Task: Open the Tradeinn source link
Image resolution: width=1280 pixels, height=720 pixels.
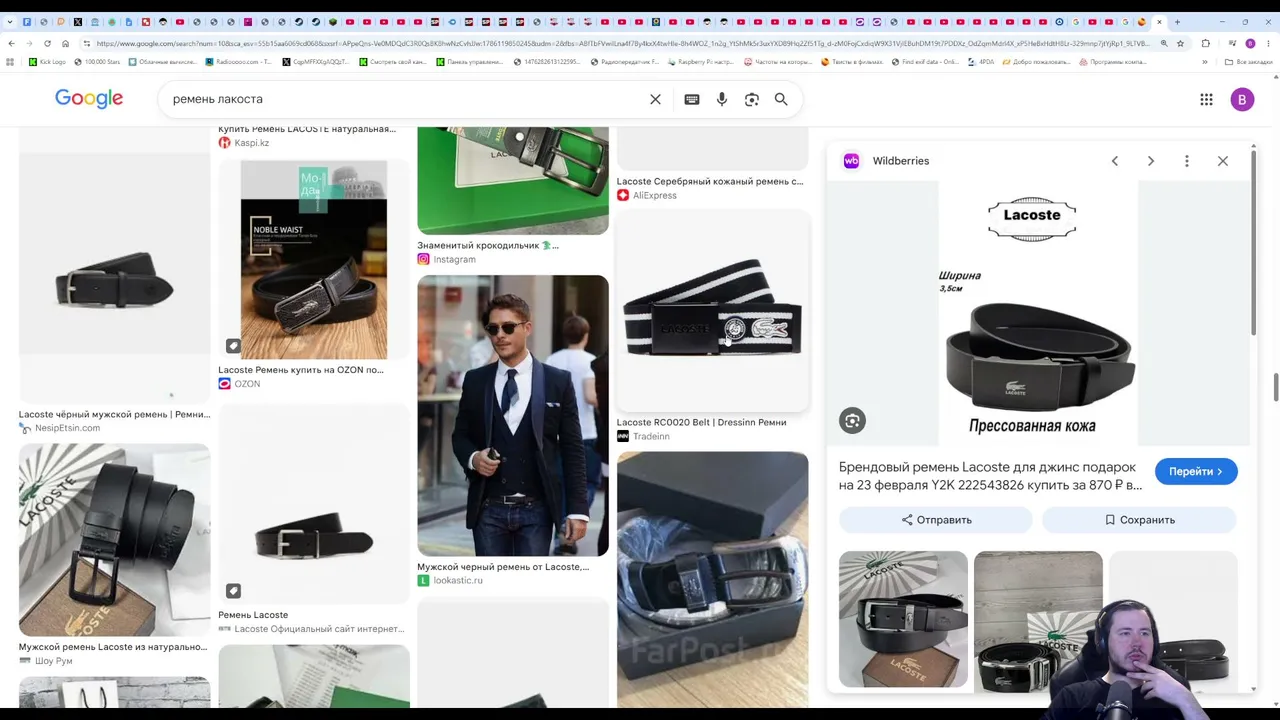Action: point(643,436)
